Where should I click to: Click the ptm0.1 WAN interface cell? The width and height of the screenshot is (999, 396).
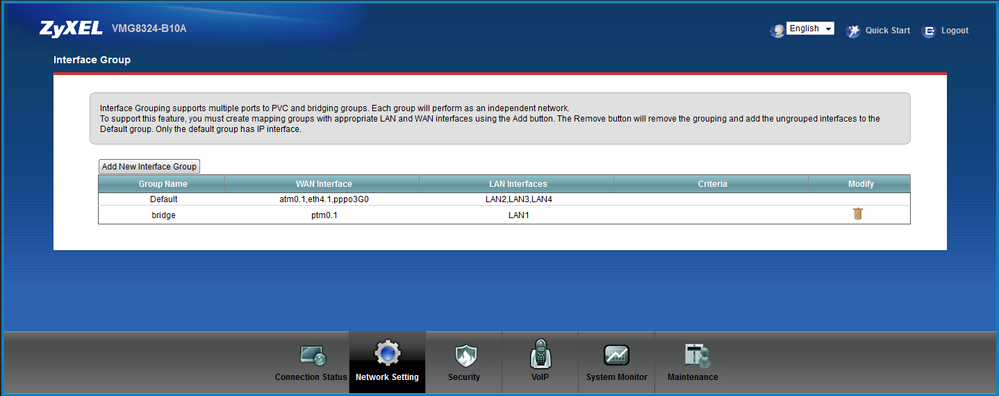[x=325, y=215]
